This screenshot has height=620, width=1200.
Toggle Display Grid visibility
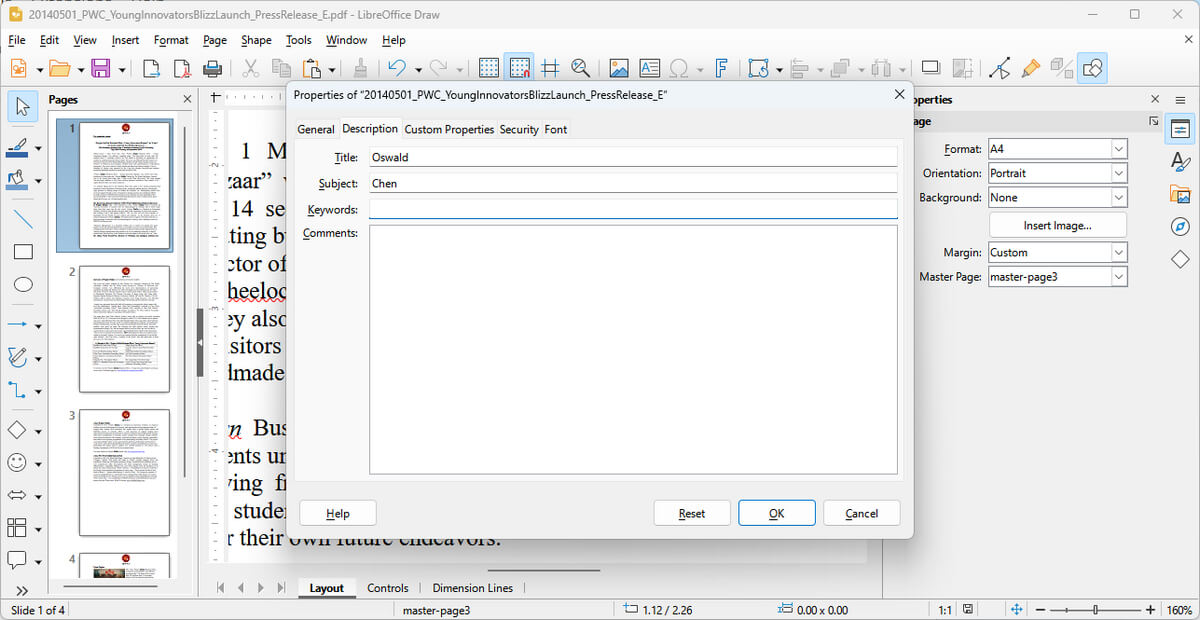(489, 68)
